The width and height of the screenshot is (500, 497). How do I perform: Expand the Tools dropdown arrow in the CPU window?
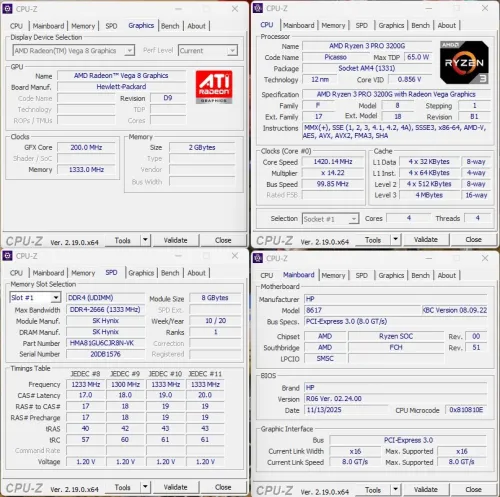click(396, 239)
